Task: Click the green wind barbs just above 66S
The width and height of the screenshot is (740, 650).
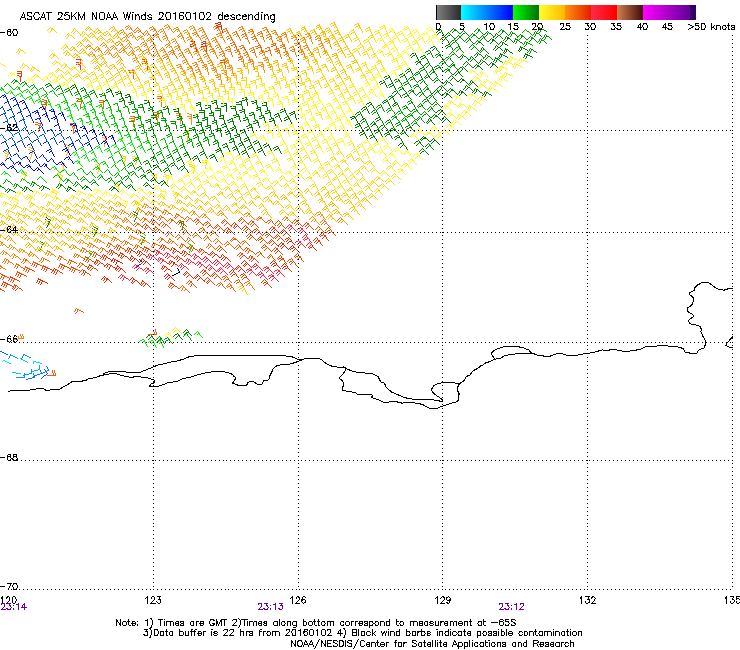Action: 171,338
